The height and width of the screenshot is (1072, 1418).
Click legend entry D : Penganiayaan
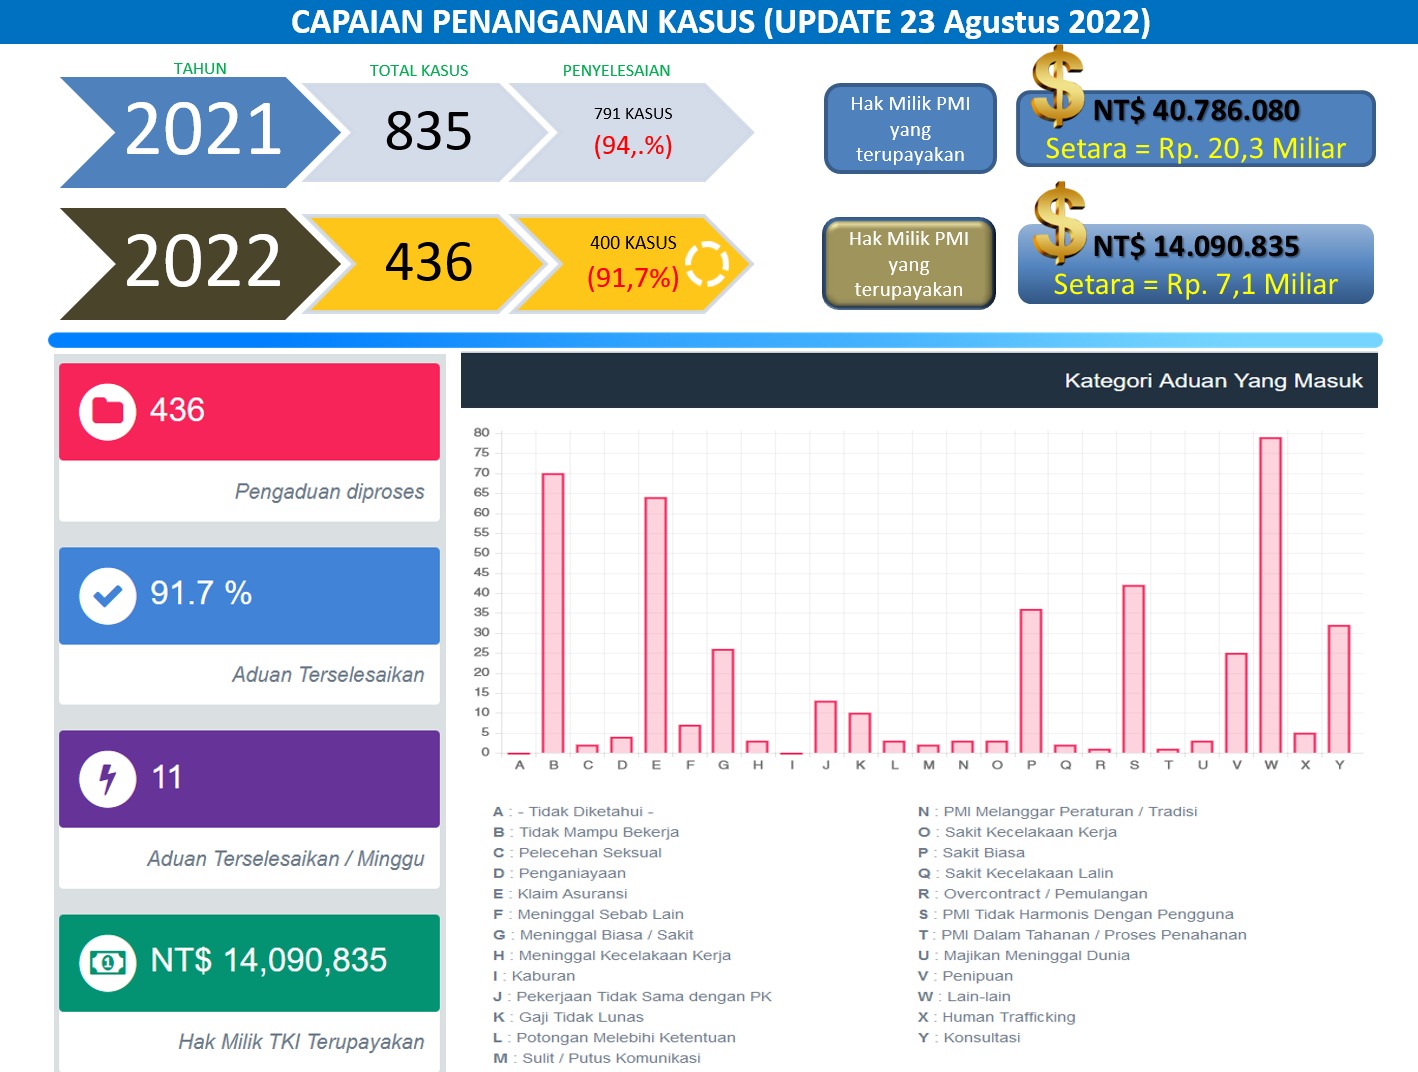(x=559, y=873)
